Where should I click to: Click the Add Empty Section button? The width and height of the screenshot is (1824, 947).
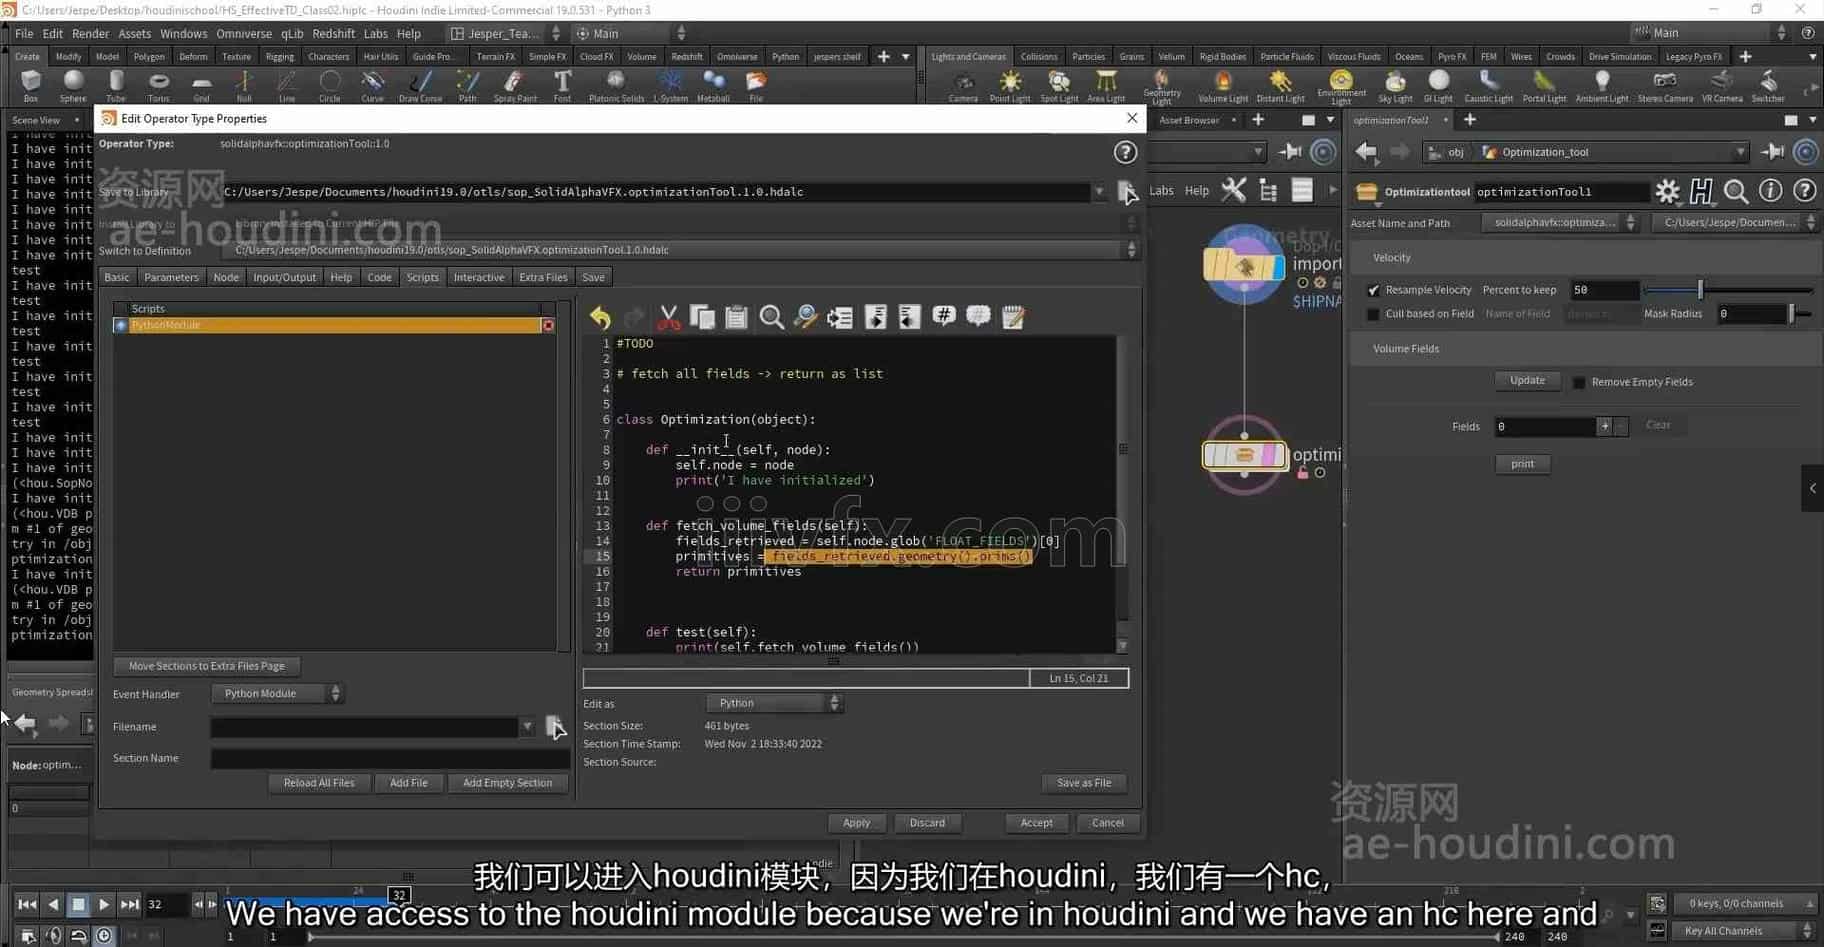pyautogui.click(x=507, y=783)
